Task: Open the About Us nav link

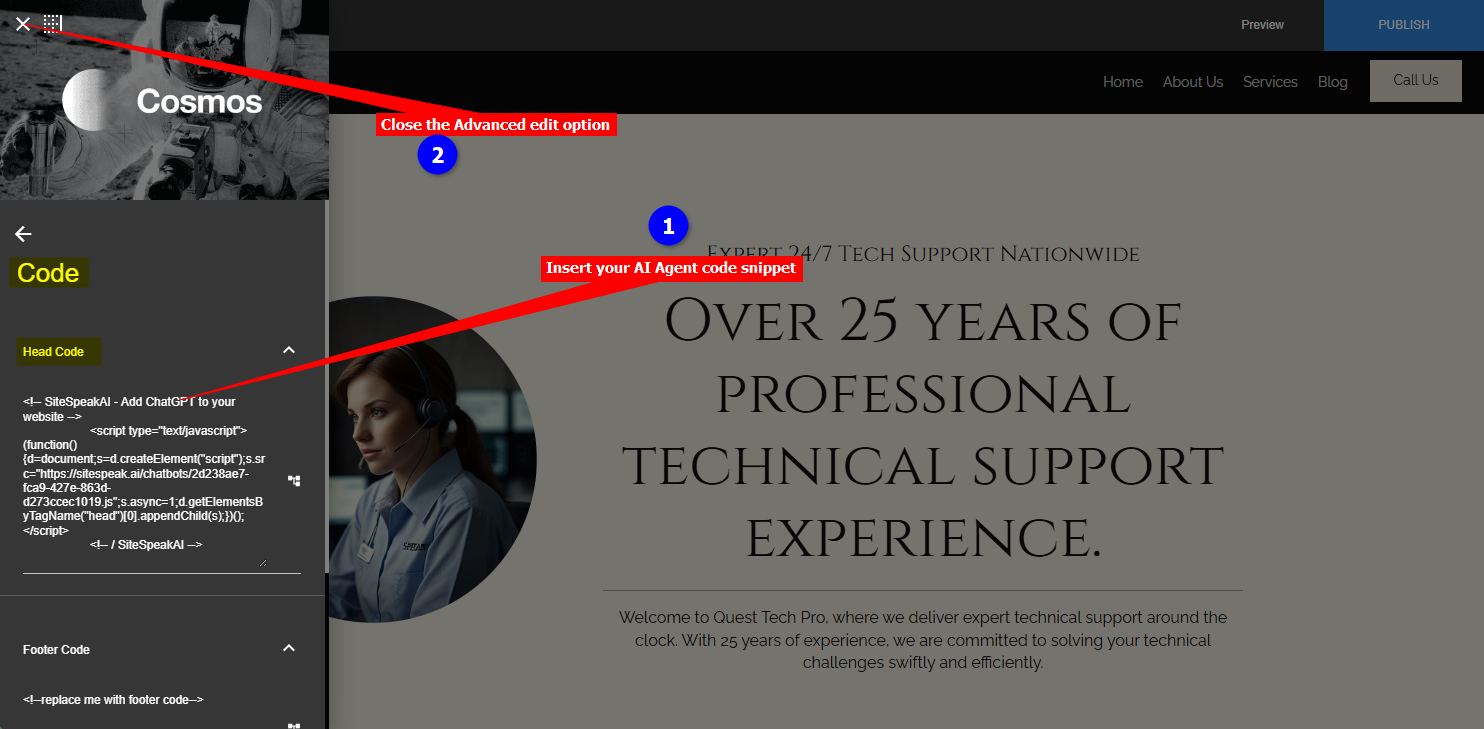Action: pos(1193,82)
